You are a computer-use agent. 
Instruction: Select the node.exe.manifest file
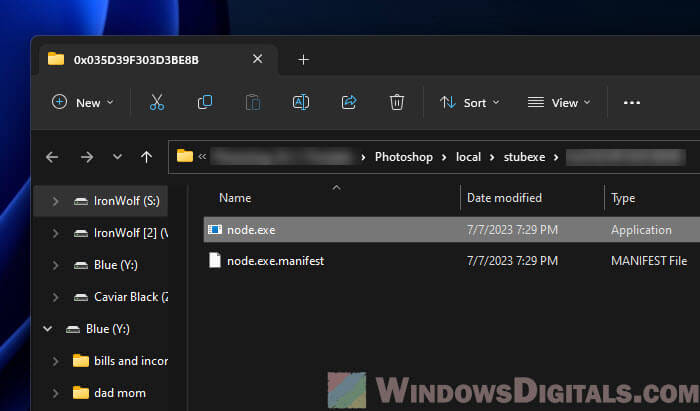[275, 261]
